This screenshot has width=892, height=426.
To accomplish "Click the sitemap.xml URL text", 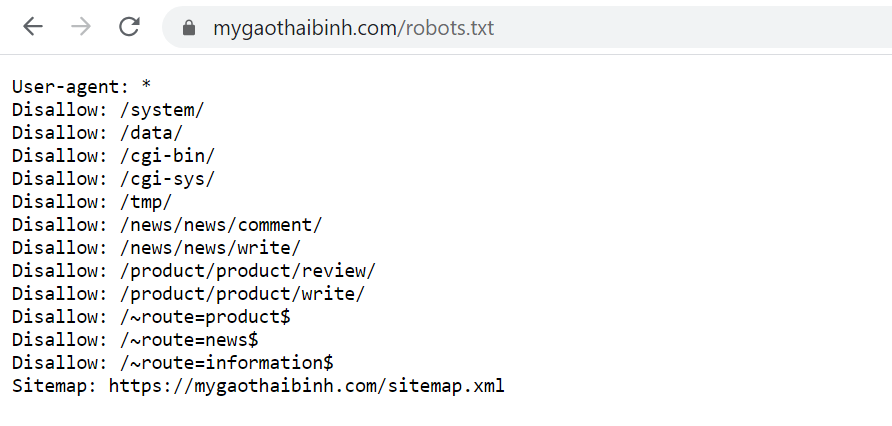I will (307, 386).
